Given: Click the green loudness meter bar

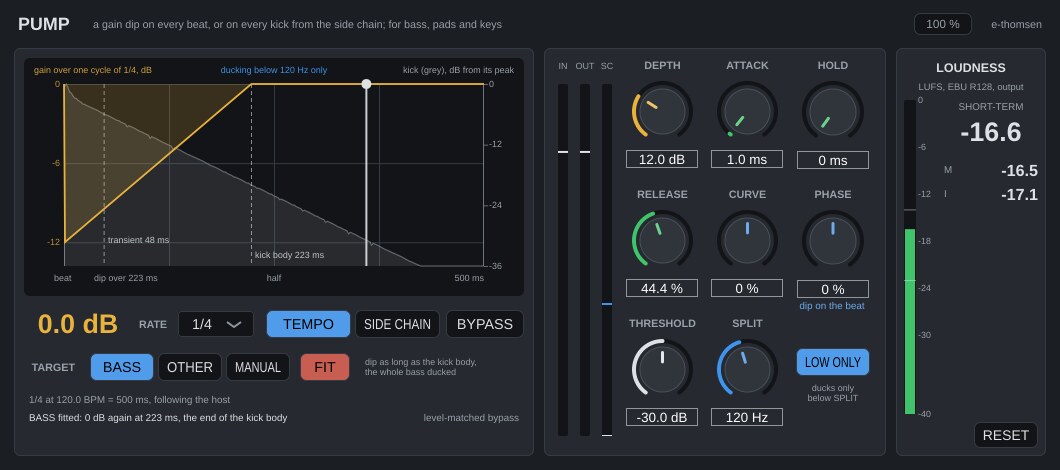Looking at the screenshot, I should (910, 321).
